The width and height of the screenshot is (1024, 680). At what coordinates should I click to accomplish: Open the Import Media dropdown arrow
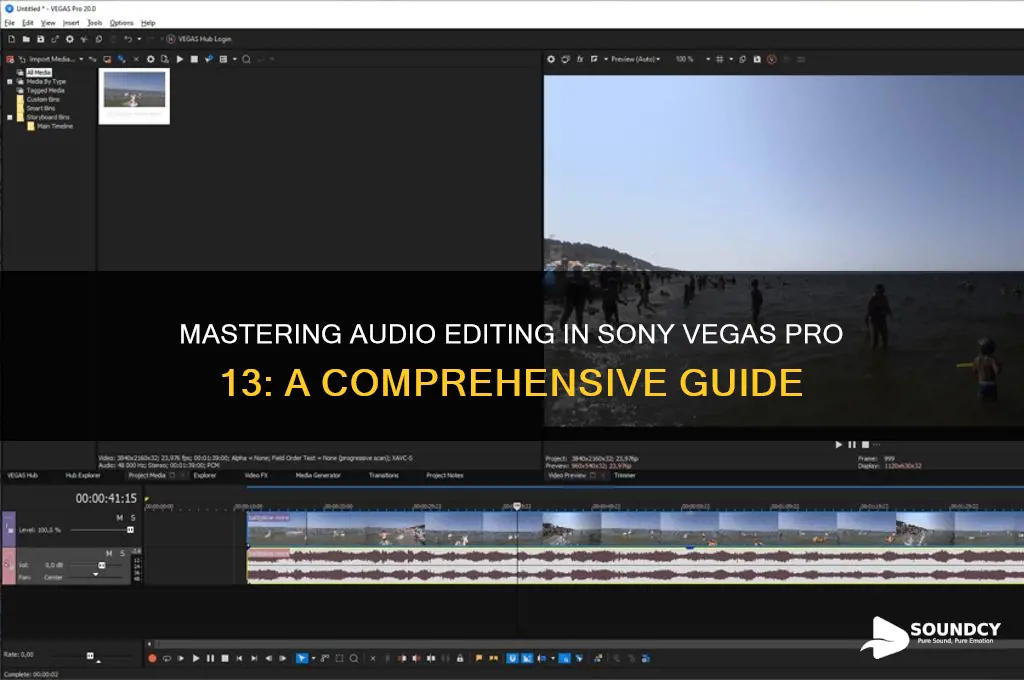click(x=81, y=59)
